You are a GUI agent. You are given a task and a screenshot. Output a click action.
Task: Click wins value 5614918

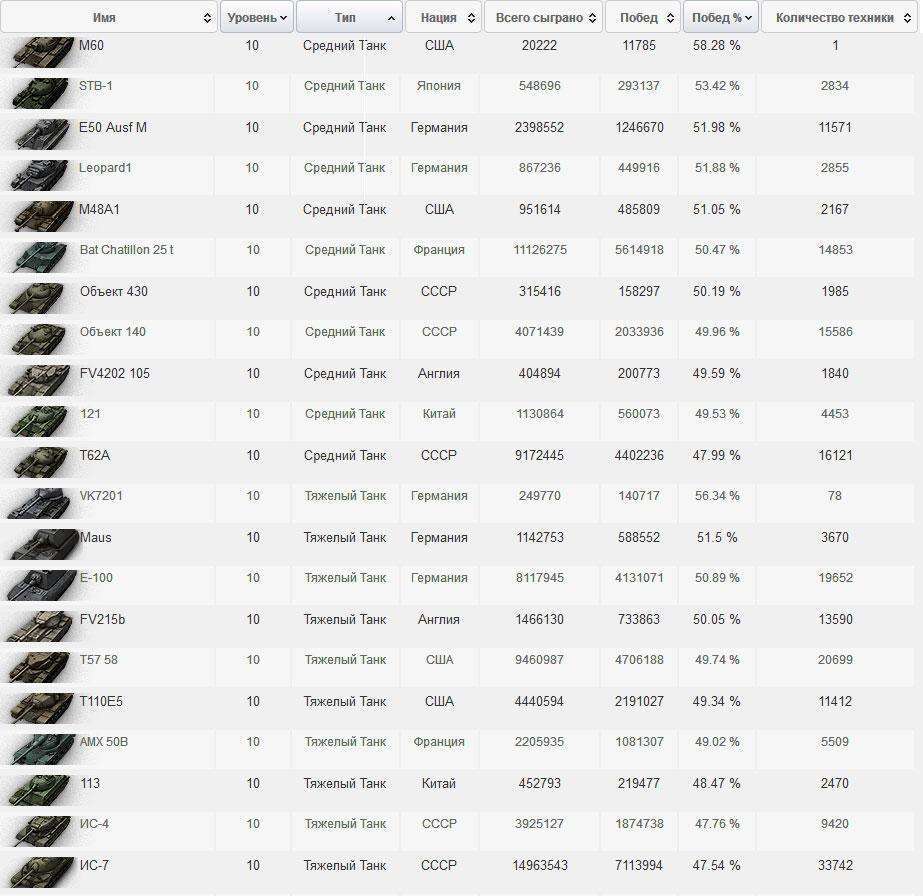[639, 250]
